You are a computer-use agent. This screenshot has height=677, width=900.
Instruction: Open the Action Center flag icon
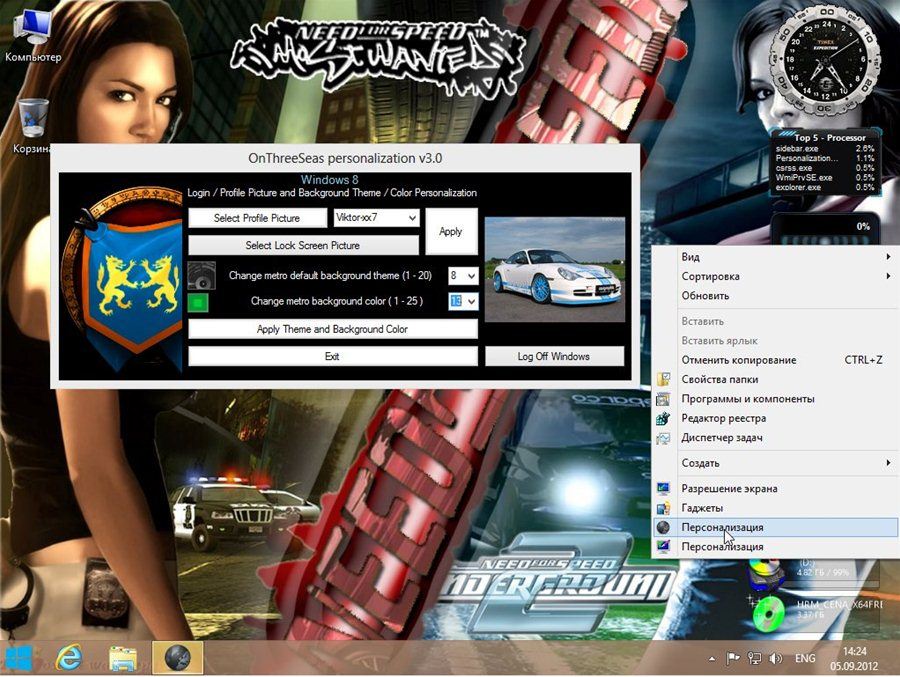click(x=731, y=659)
